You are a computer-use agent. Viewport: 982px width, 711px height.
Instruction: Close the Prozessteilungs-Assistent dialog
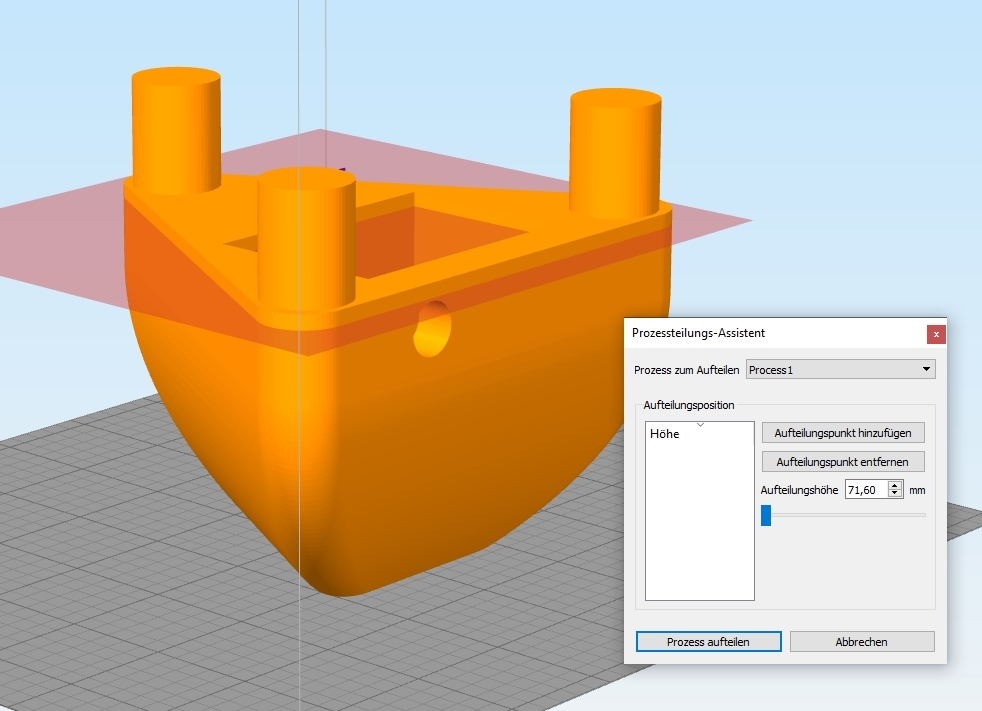tap(935, 334)
